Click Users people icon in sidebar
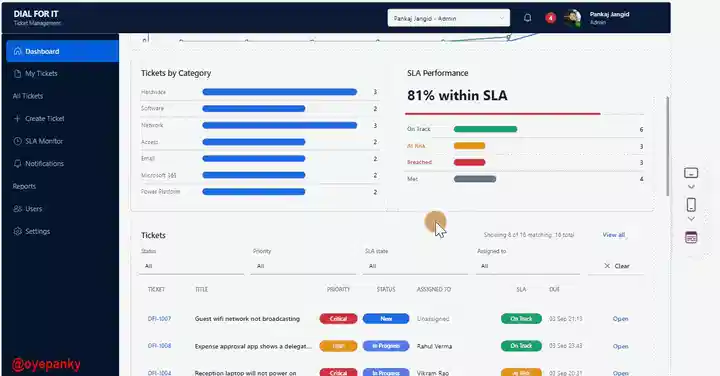Image resolution: width=720 pixels, height=376 pixels. tap(17, 209)
